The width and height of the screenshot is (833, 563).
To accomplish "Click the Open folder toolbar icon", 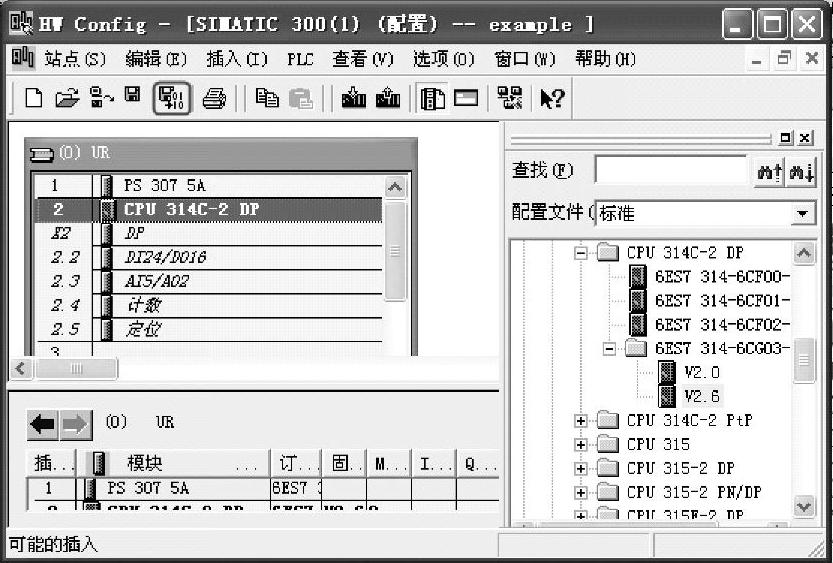I will [x=67, y=98].
